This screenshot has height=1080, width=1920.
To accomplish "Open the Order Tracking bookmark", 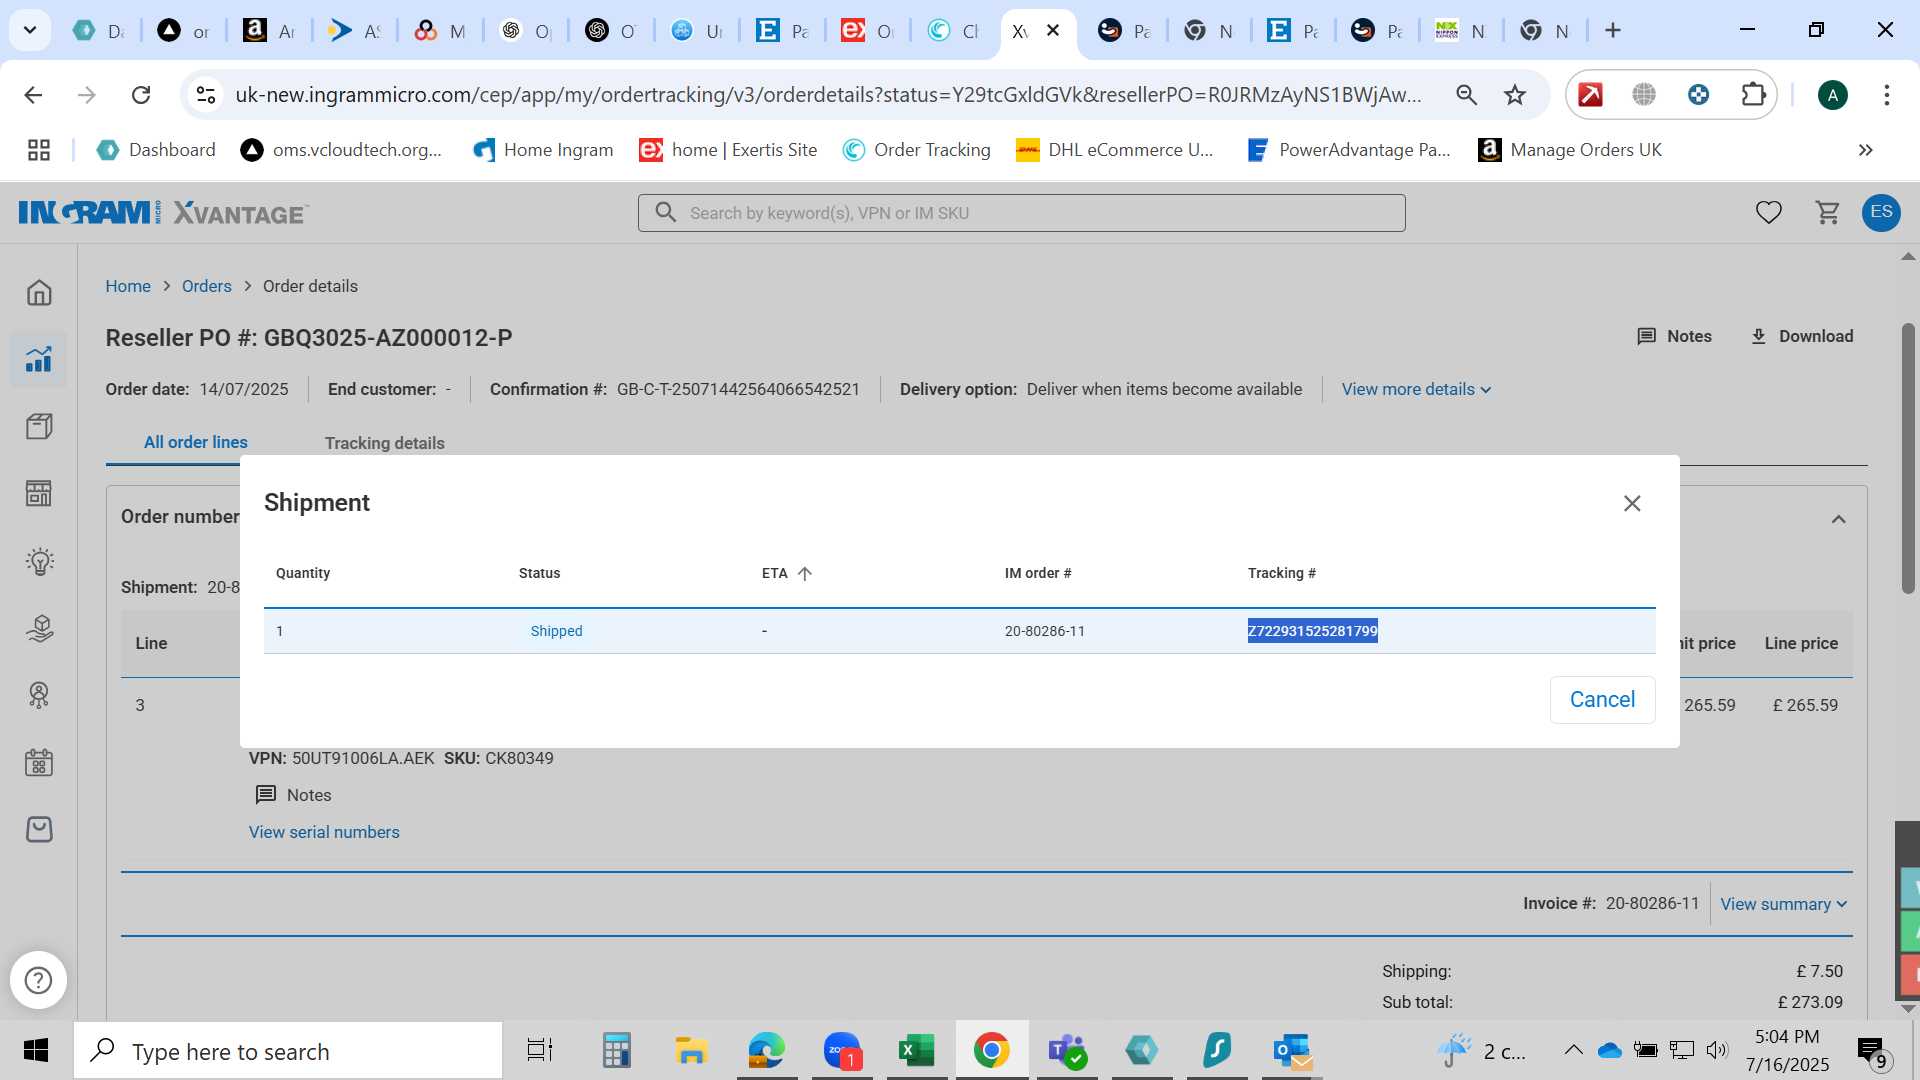I will tap(916, 150).
